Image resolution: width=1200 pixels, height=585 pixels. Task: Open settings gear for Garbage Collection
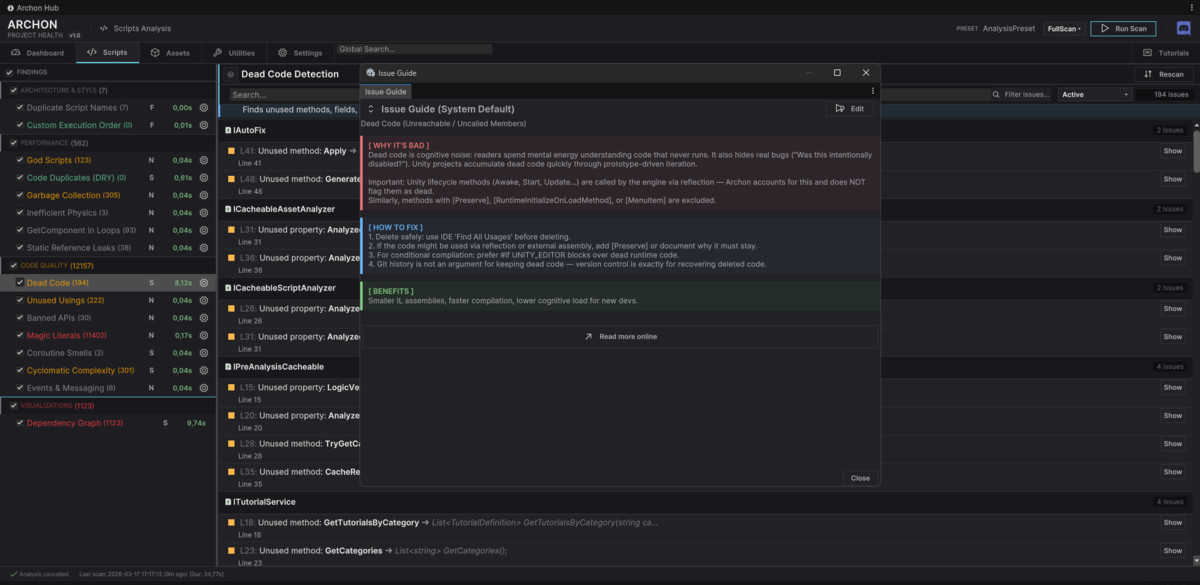203,195
